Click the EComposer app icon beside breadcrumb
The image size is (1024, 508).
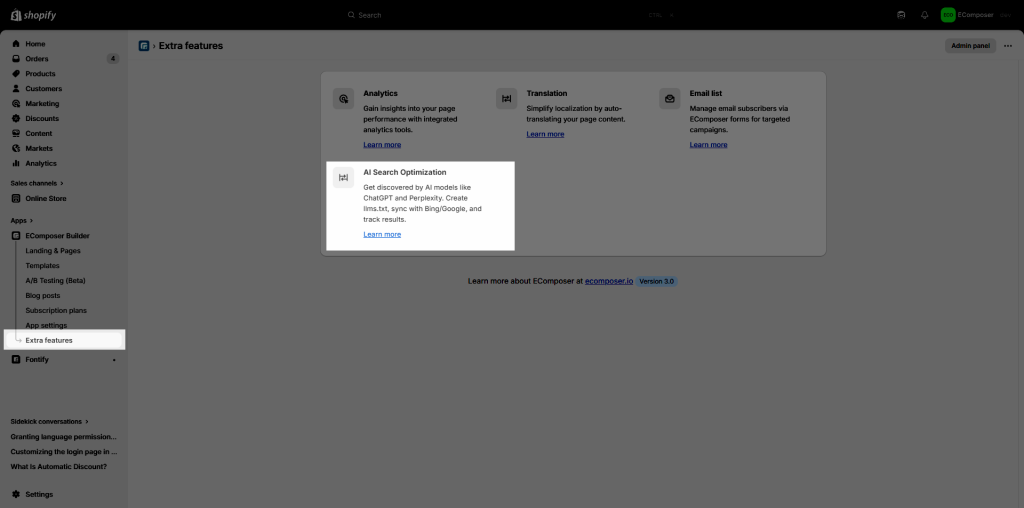click(x=144, y=46)
